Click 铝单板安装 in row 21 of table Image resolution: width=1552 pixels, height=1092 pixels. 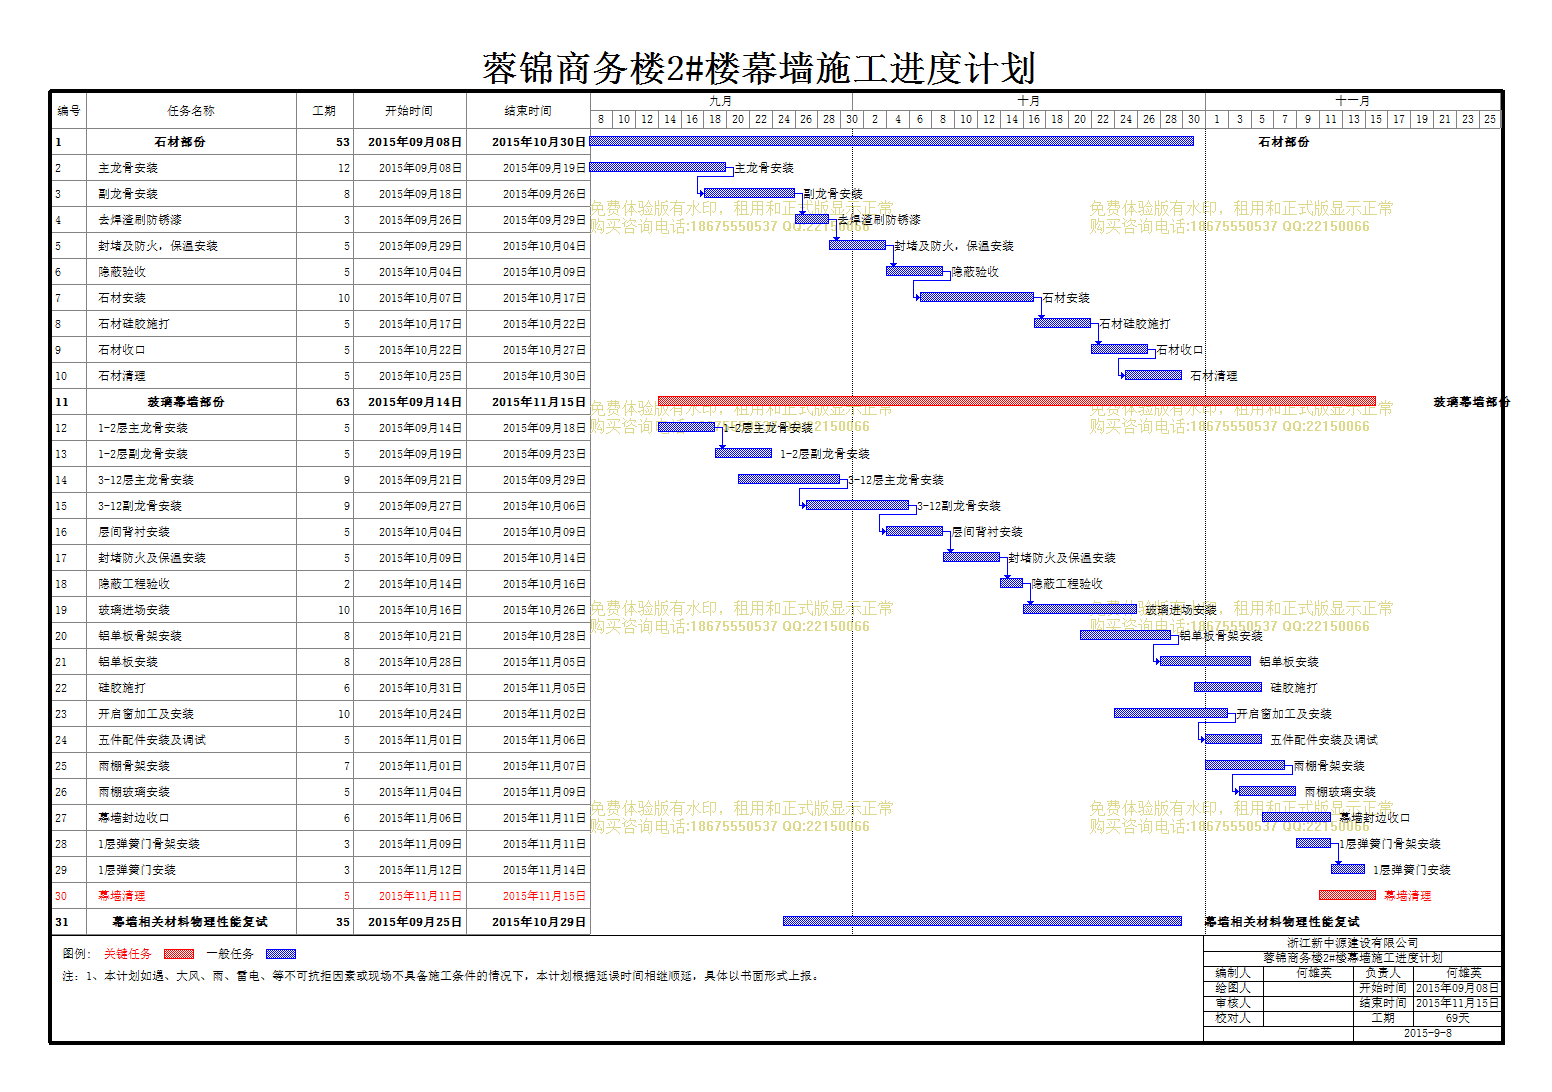[x=128, y=662]
